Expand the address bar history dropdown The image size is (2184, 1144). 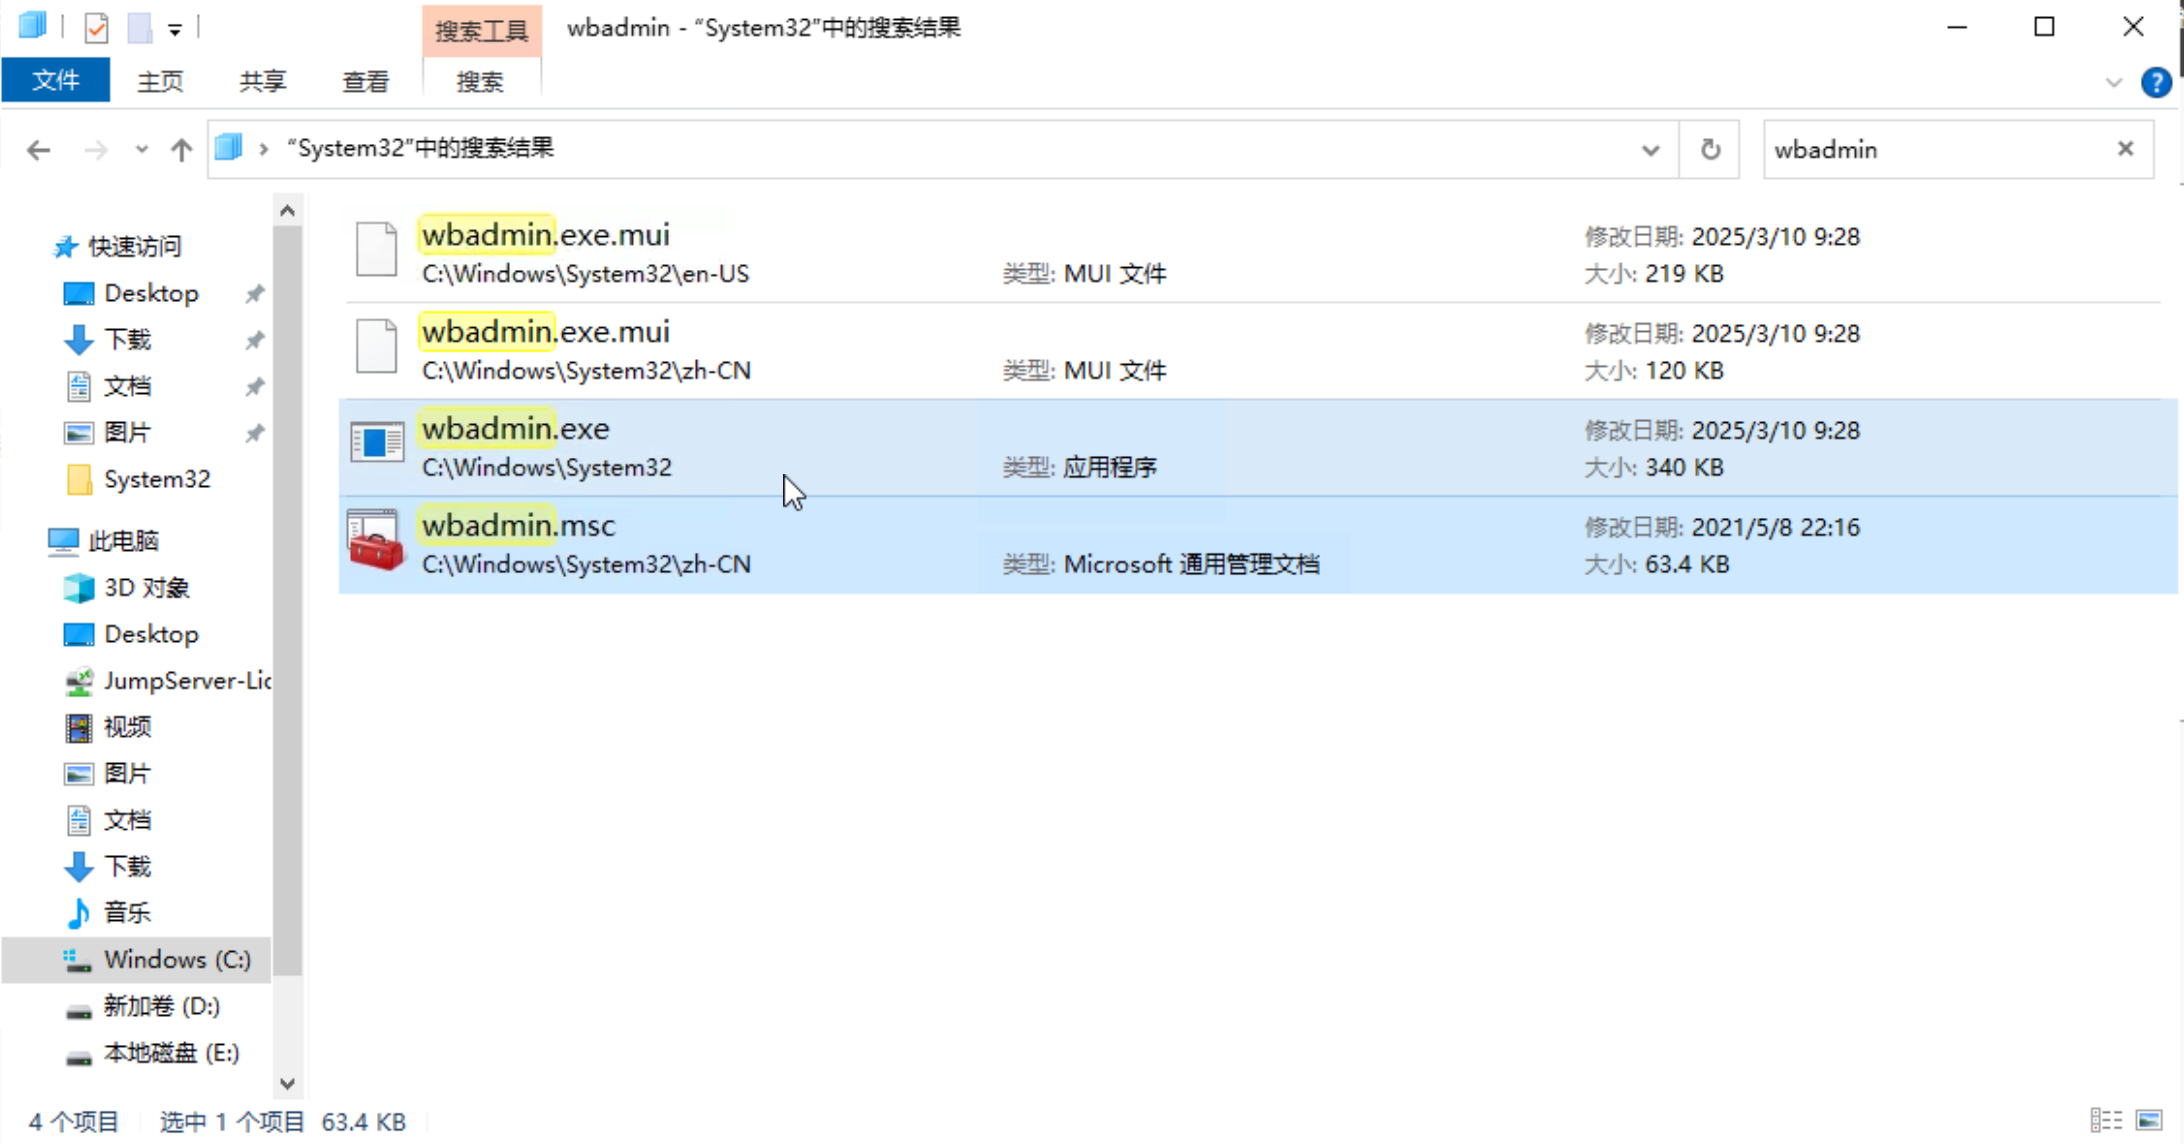tap(1650, 150)
